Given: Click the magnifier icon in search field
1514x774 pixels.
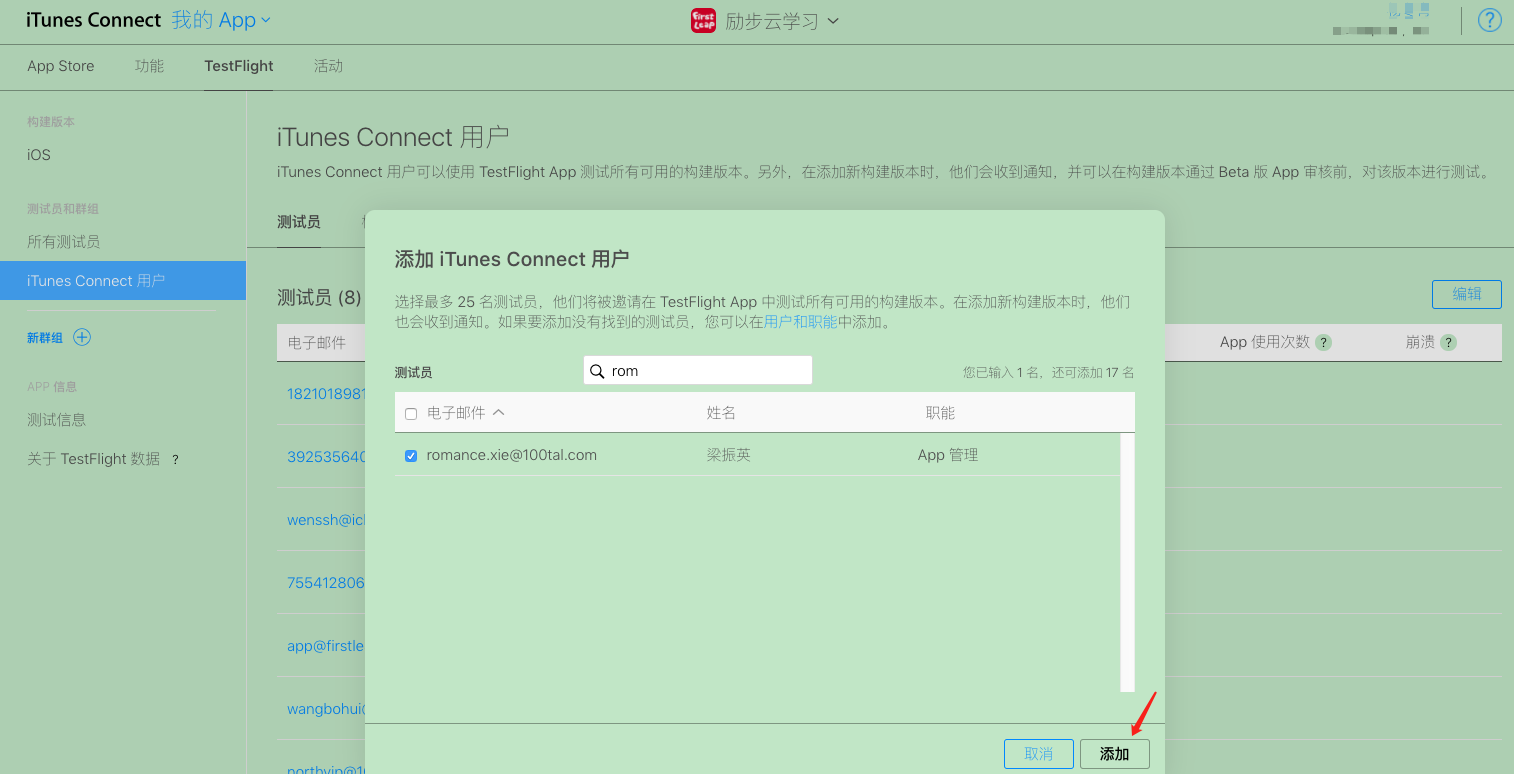Looking at the screenshot, I should 598,370.
